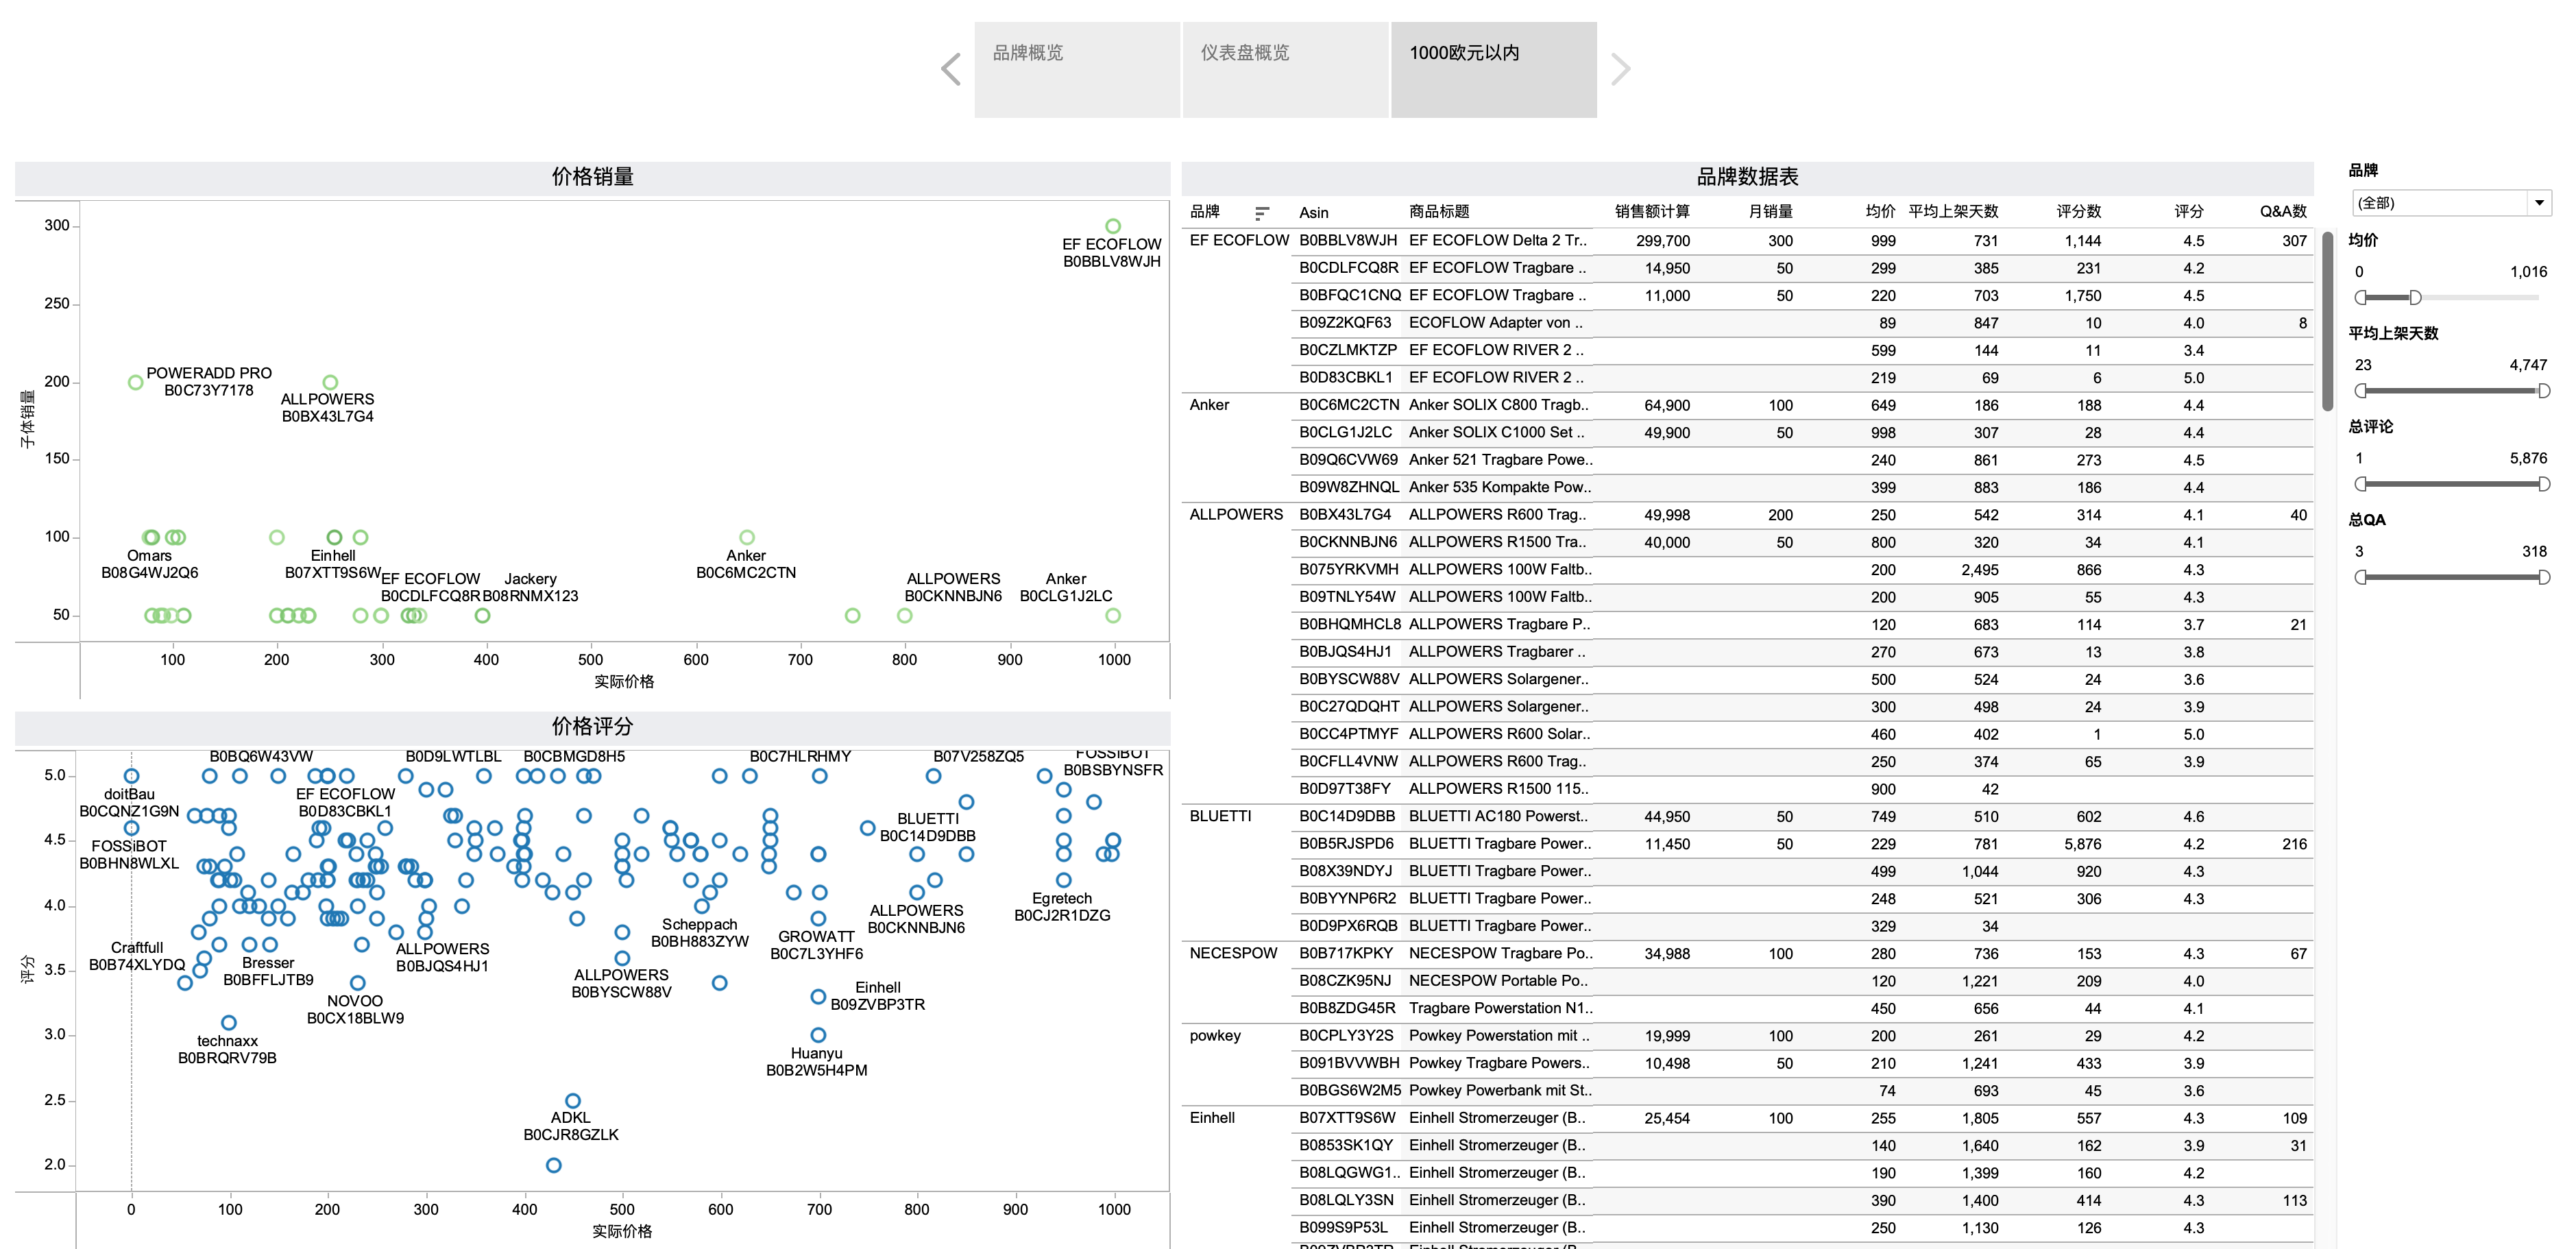
Task: Click the 价格销量 chart title
Action: [592, 177]
